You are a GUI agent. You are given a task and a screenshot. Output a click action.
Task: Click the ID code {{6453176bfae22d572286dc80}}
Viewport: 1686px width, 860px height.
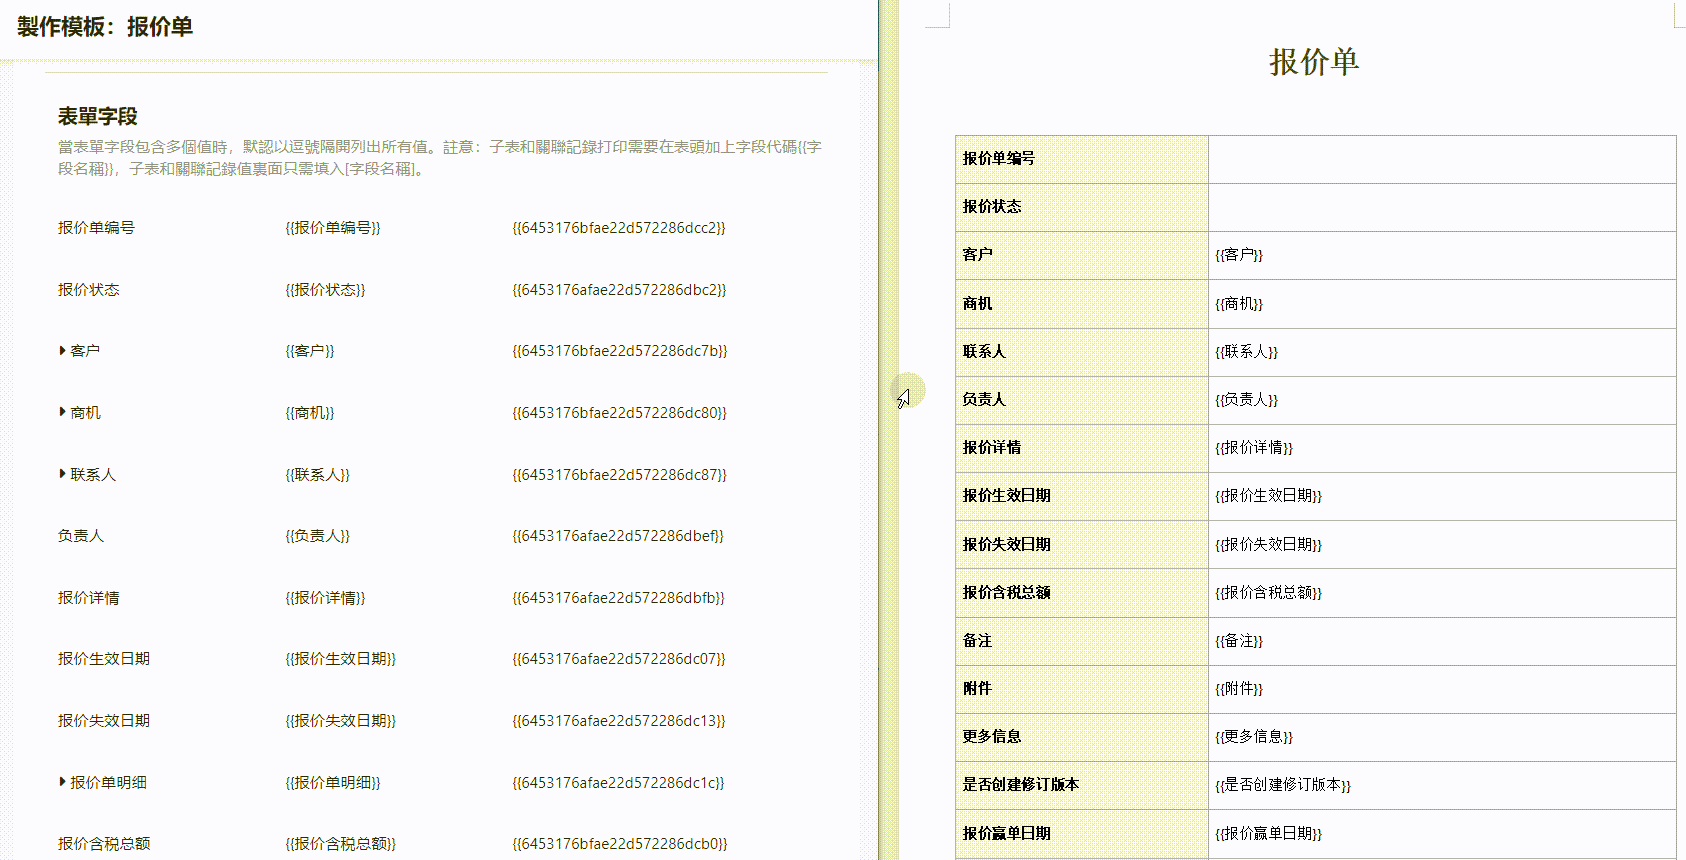[620, 413]
